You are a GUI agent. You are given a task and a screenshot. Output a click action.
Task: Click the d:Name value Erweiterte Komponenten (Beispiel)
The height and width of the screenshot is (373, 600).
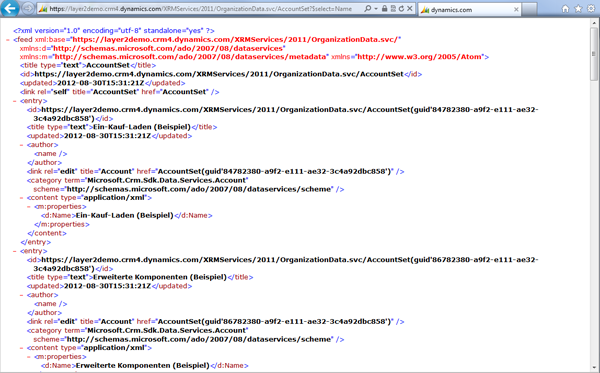143,365
